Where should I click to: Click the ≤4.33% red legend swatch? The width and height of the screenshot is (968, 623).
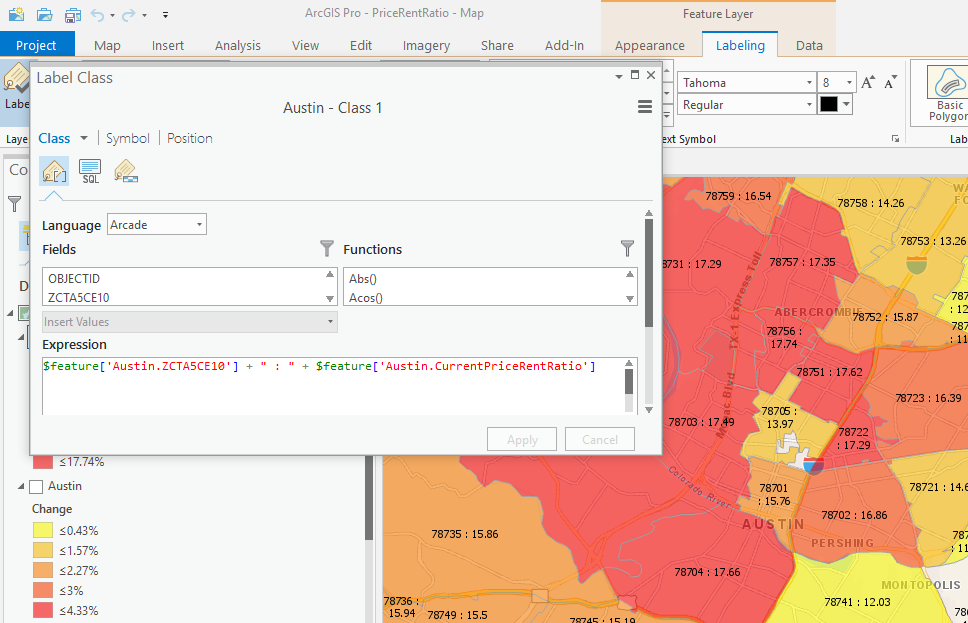tap(43, 611)
